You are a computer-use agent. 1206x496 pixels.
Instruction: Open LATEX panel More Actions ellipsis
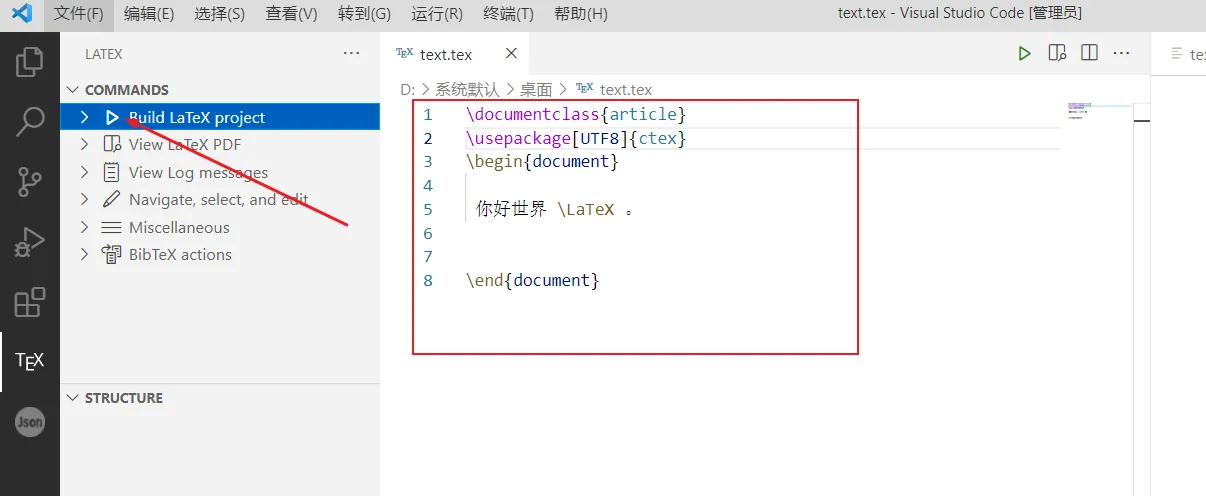(x=351, y=53)
